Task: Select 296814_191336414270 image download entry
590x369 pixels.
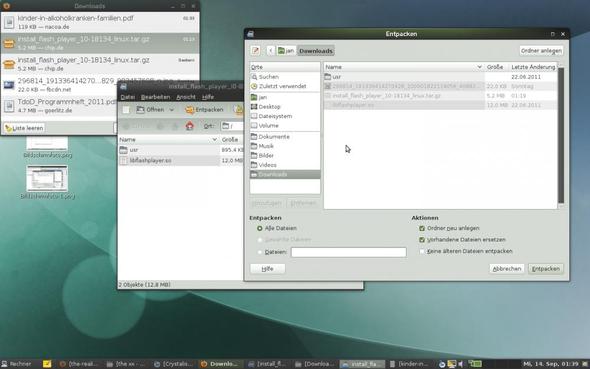Action: [x=59, y=85]
